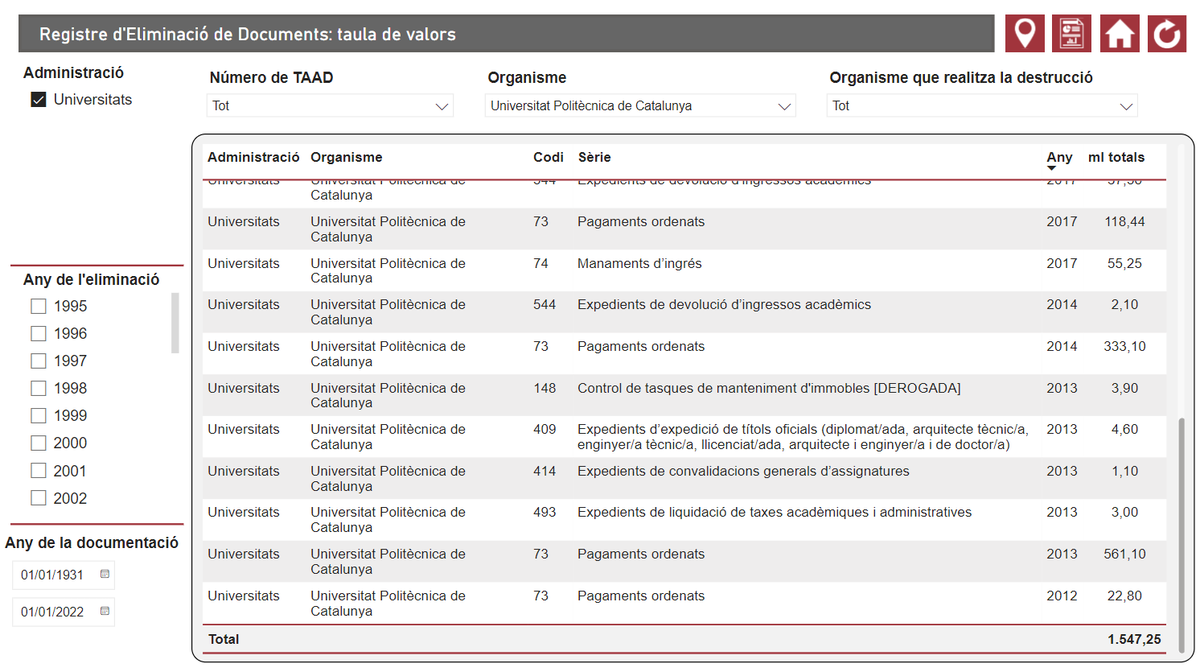The image size is (1200, 672).
Task: Select the code 414 cell
Action: coord(545,471)
